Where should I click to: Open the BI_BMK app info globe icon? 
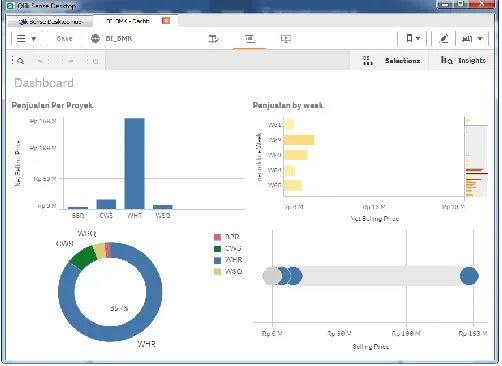pyautogui.click(x=95, y=39)
